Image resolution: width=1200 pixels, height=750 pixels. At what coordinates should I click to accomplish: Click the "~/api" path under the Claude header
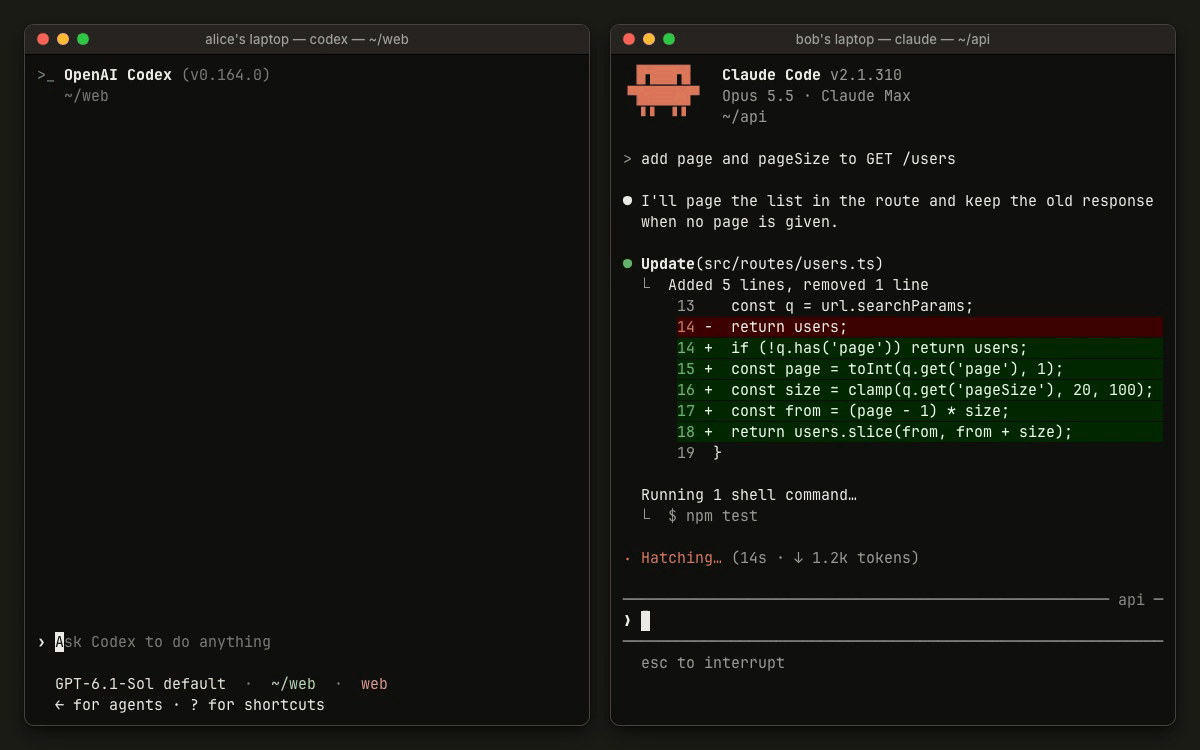coord(744,117)
